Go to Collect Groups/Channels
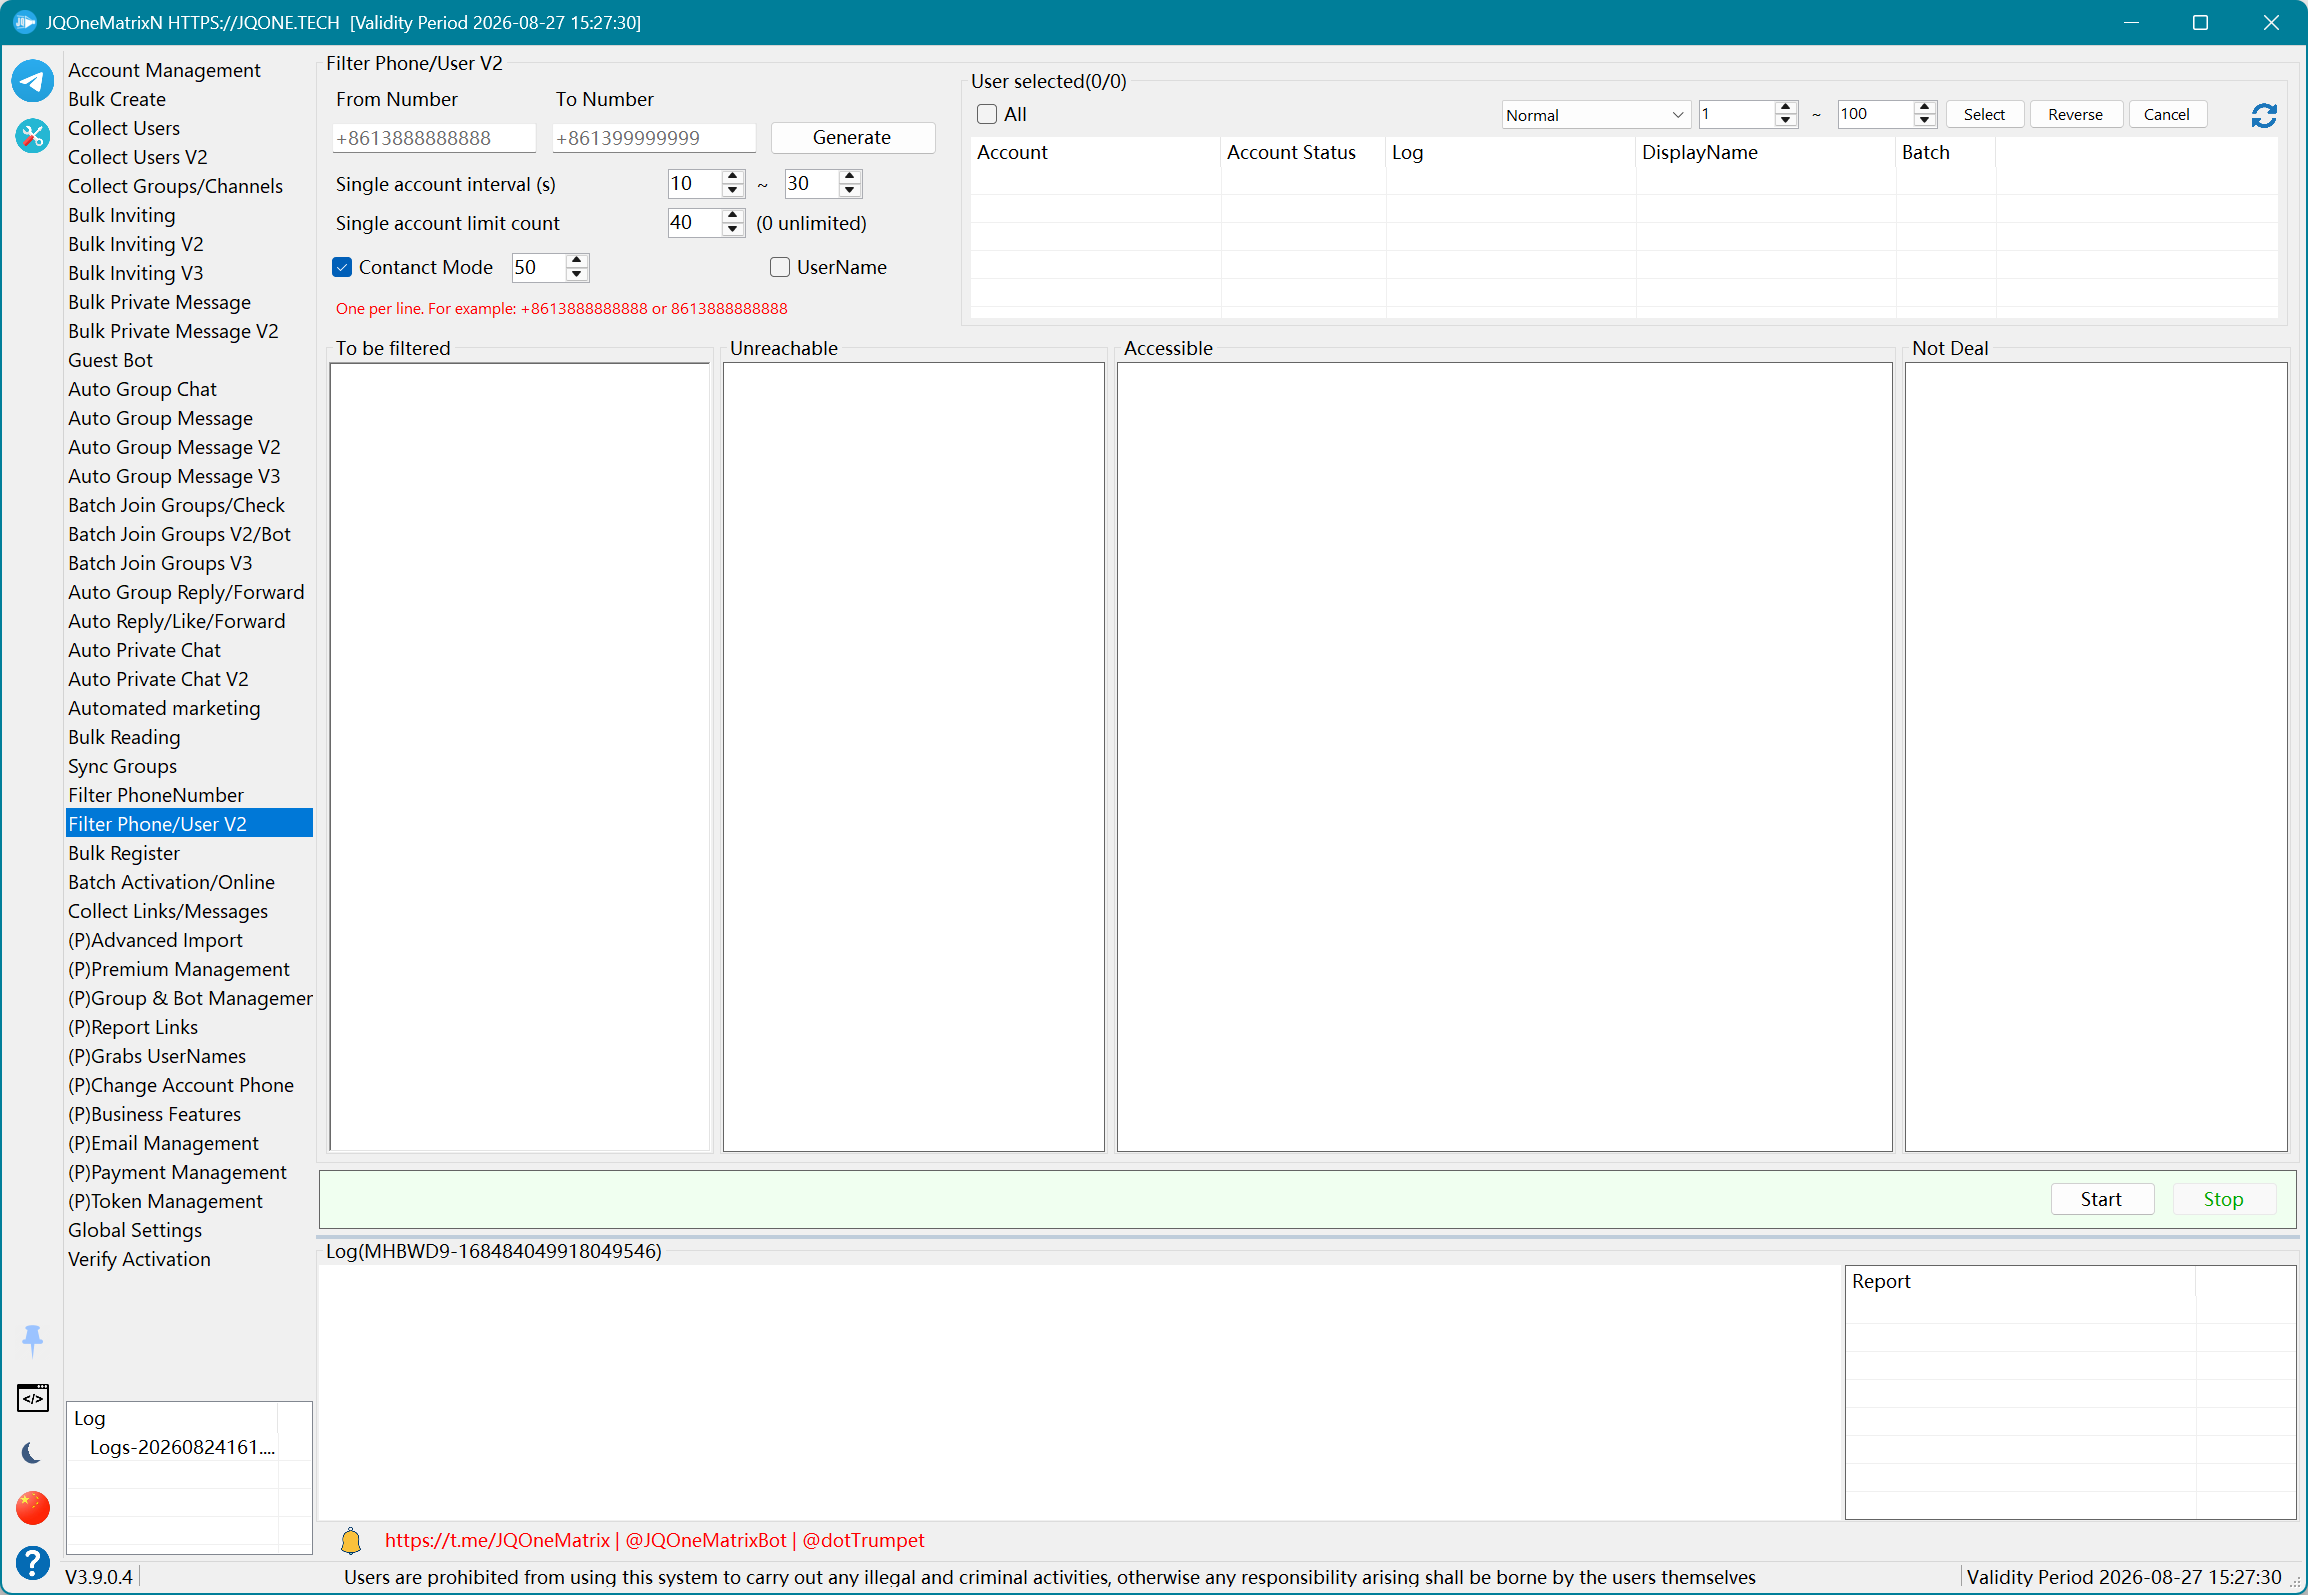This screenshot has height=1595, width=2308. (175, 186)
